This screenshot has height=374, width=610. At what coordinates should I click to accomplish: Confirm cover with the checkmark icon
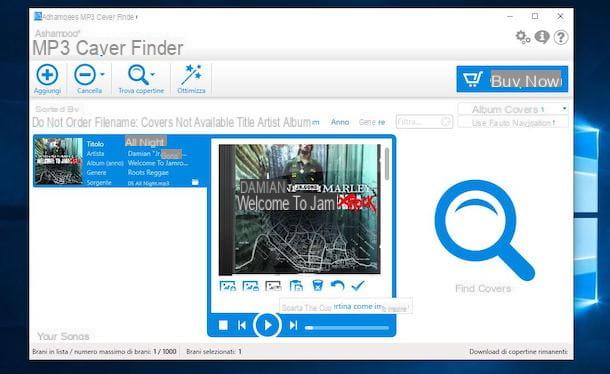[358, 286]
